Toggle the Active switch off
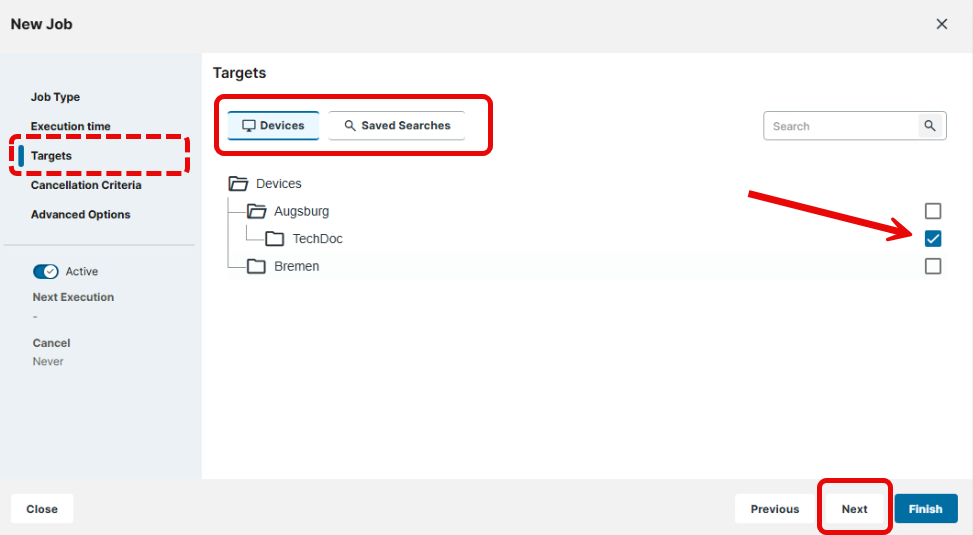The height and width of the screenshot is (535, 973). pyautogui.click(x=46, y=272)
